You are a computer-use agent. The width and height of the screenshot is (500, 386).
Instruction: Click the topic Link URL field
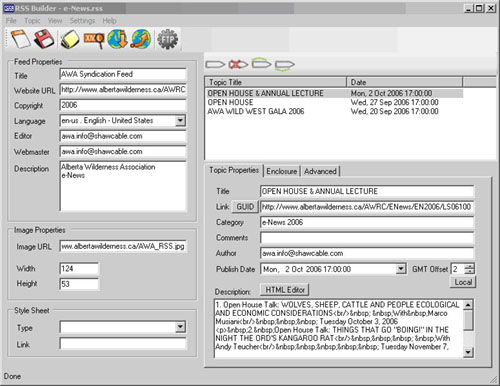(x=367, y=207)
